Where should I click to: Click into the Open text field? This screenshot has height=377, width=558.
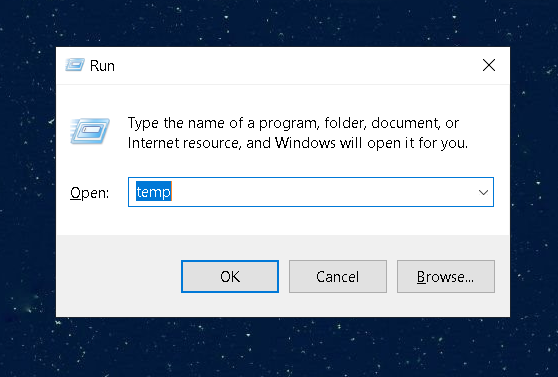point(311,192)
